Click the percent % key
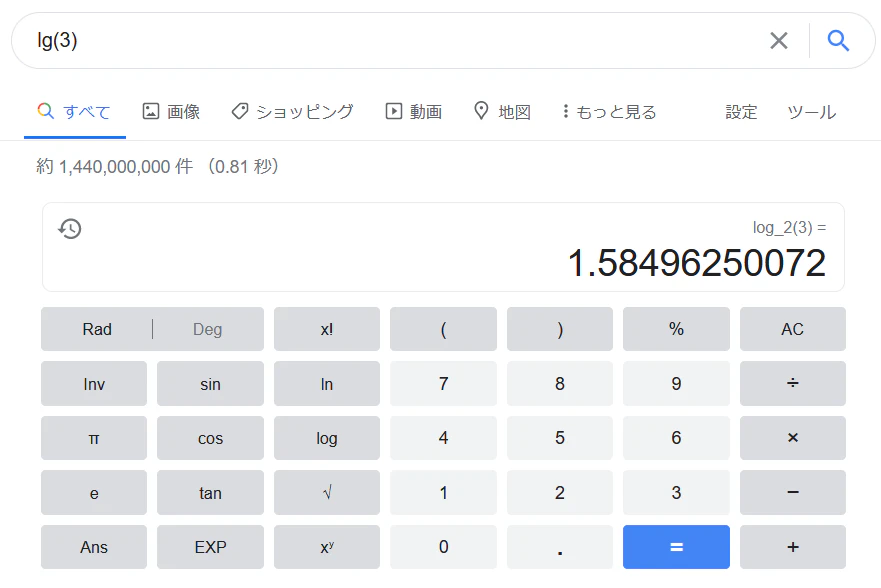The image size is (881, 588). click(676, 329)
